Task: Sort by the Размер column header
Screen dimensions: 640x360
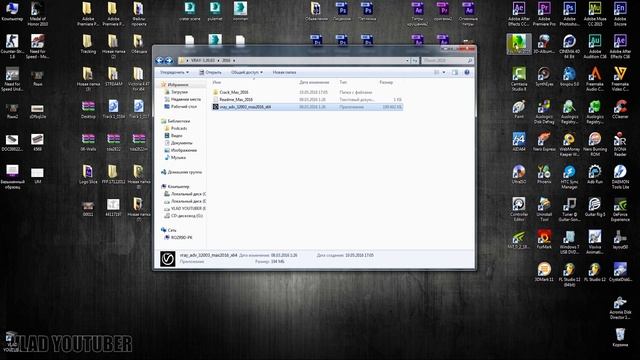Action: pos(386,82)
